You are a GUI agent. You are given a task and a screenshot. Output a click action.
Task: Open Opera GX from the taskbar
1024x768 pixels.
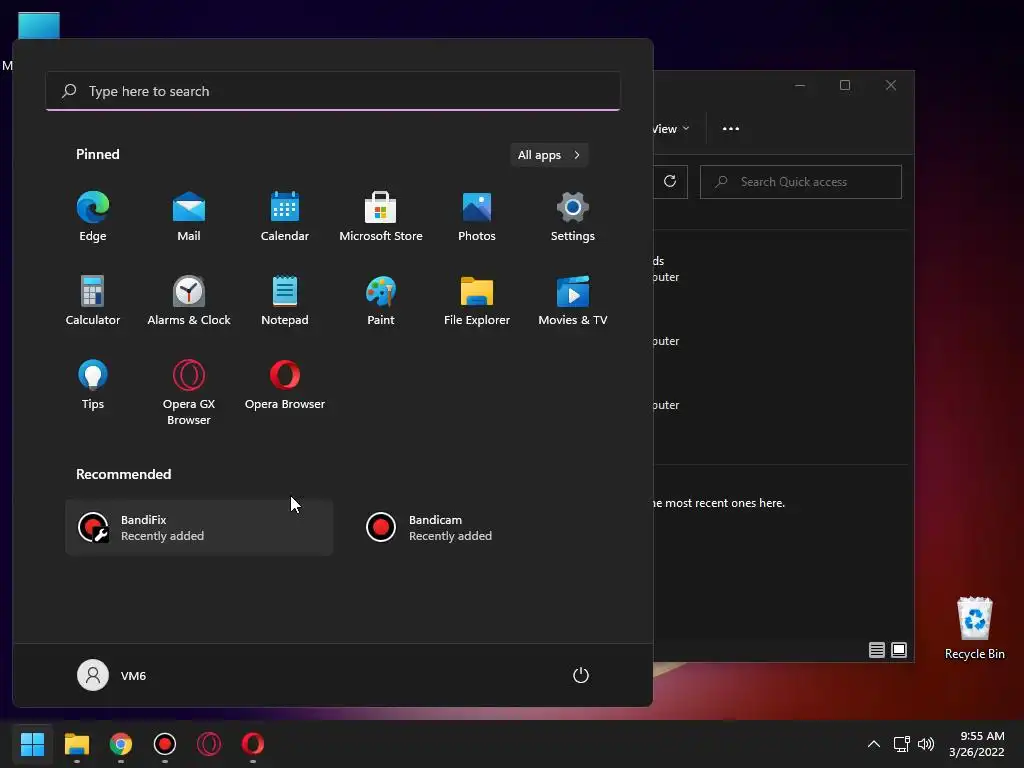[209, 744]
